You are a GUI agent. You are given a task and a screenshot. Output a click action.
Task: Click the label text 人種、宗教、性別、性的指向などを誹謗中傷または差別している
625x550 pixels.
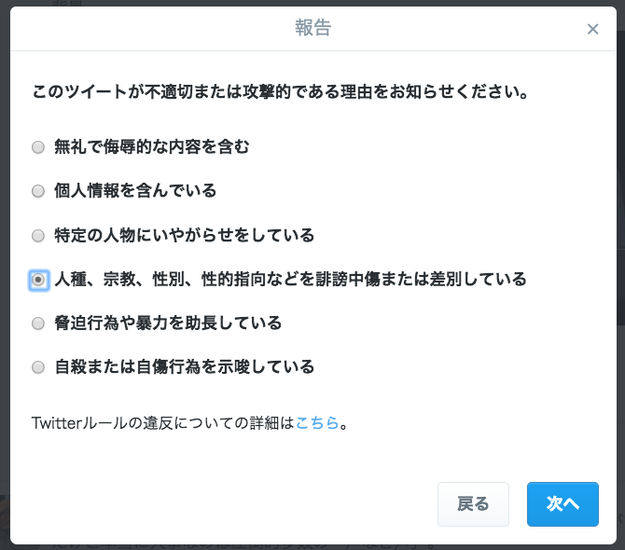291,279
